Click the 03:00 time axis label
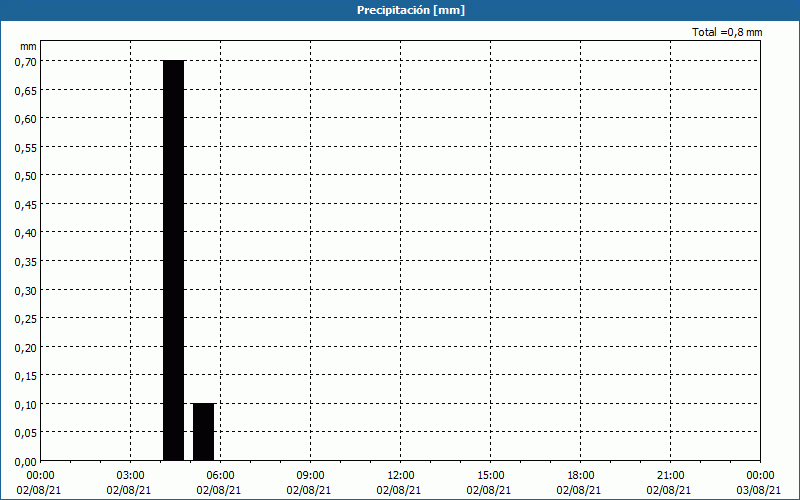Screen dimensions: 800x500 pos(131,476)
